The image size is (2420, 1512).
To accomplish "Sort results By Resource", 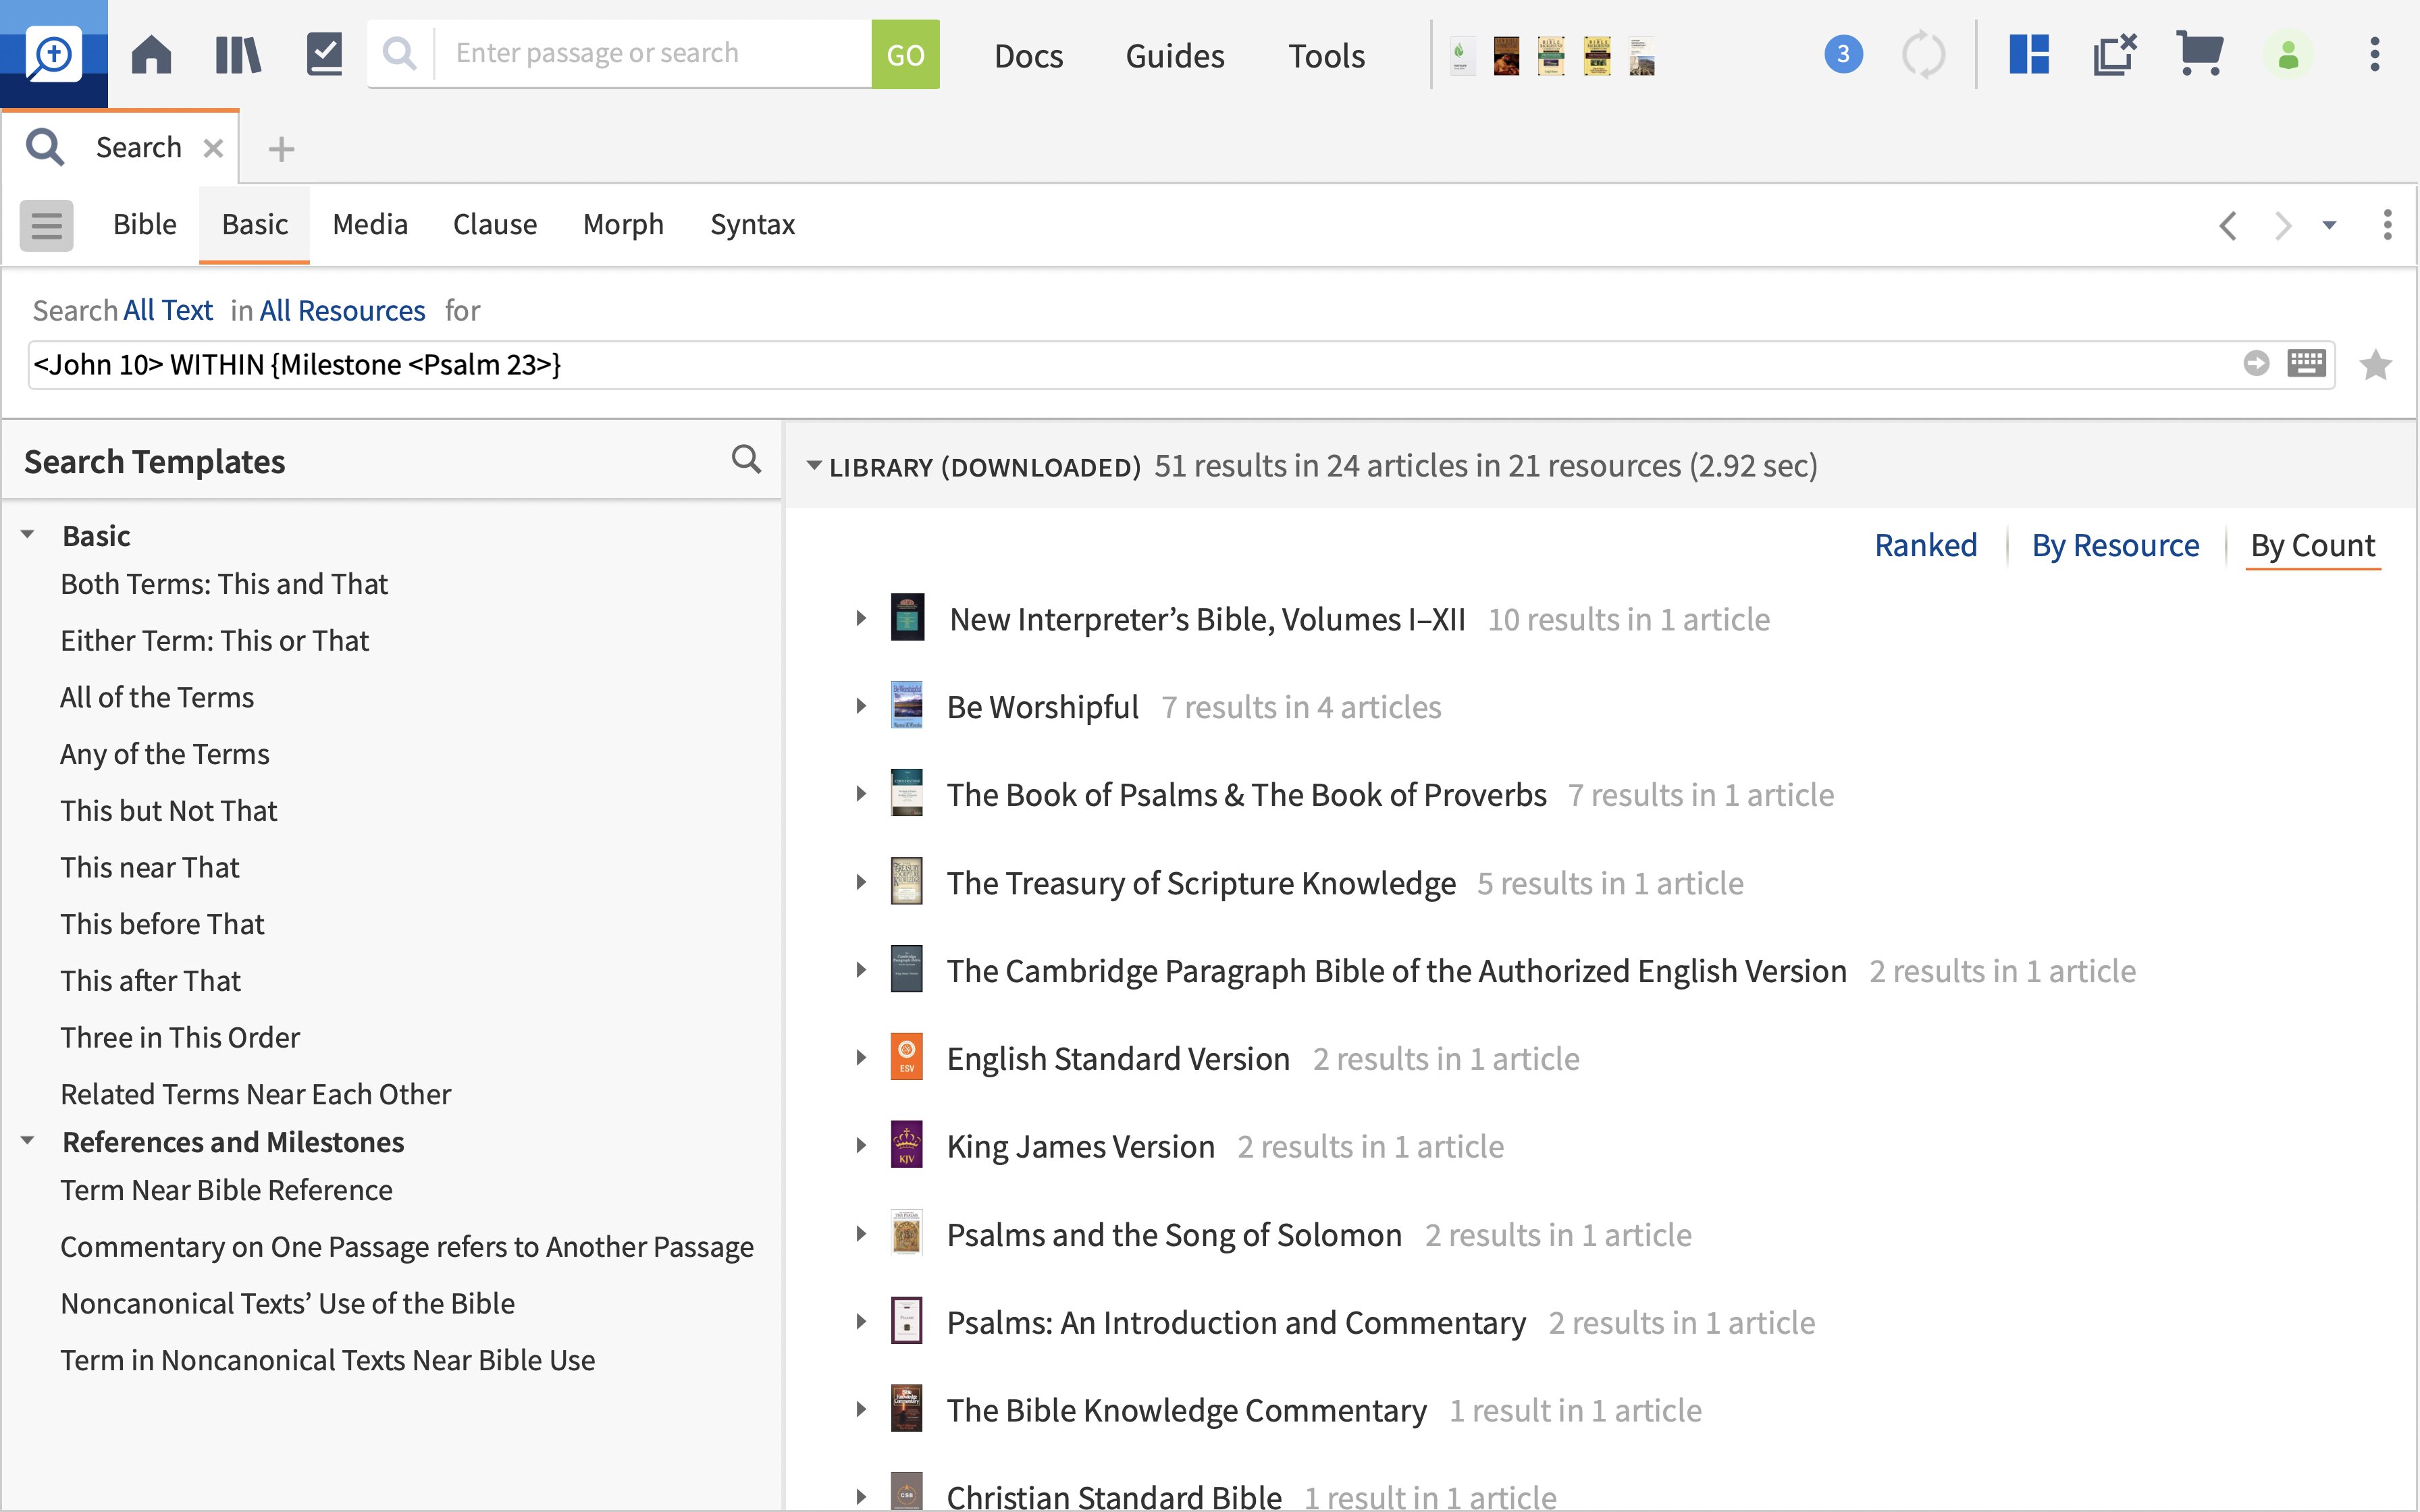I will (2115, 545).
